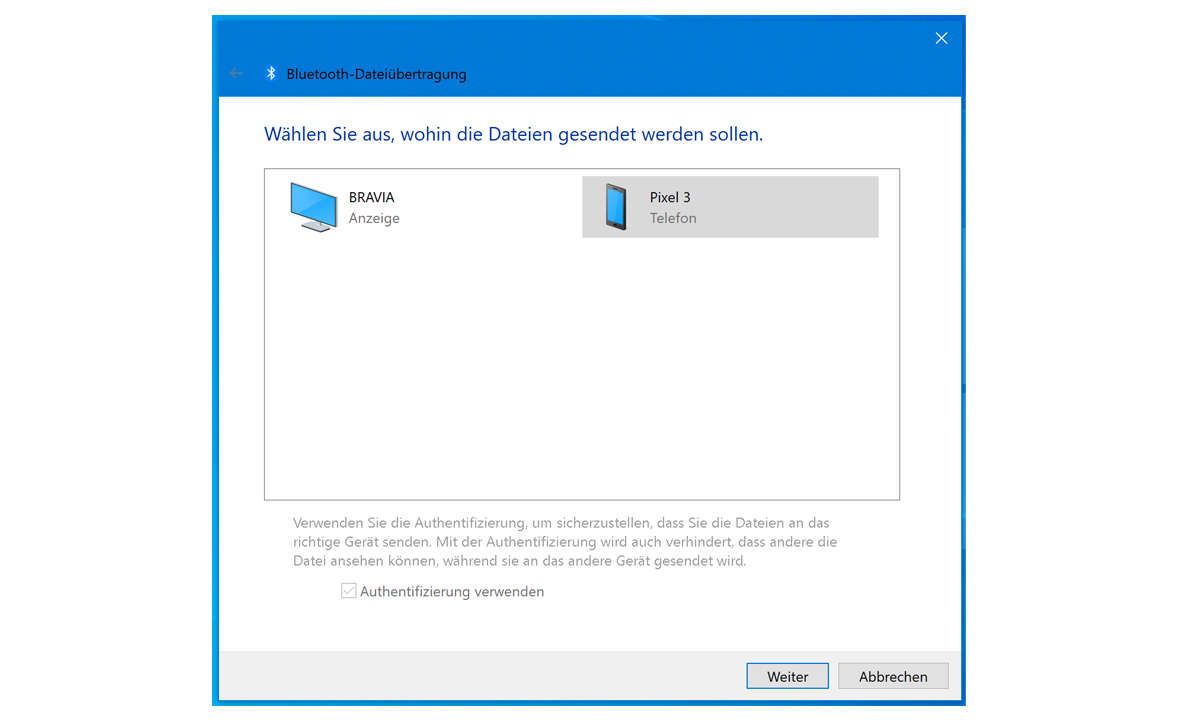Select the Pixel 3 phone icon
The image size is (1200, 720).
(x=616, y=207)
